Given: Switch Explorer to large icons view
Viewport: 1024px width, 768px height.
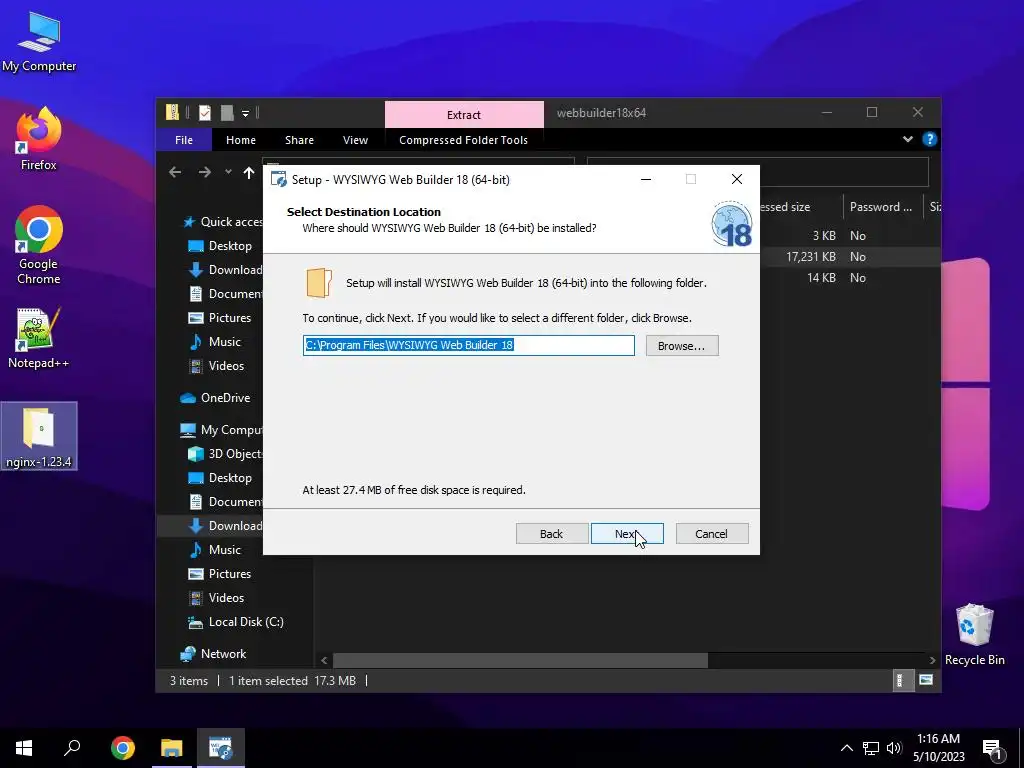Looking at the screenshot, I should [925, 680].
